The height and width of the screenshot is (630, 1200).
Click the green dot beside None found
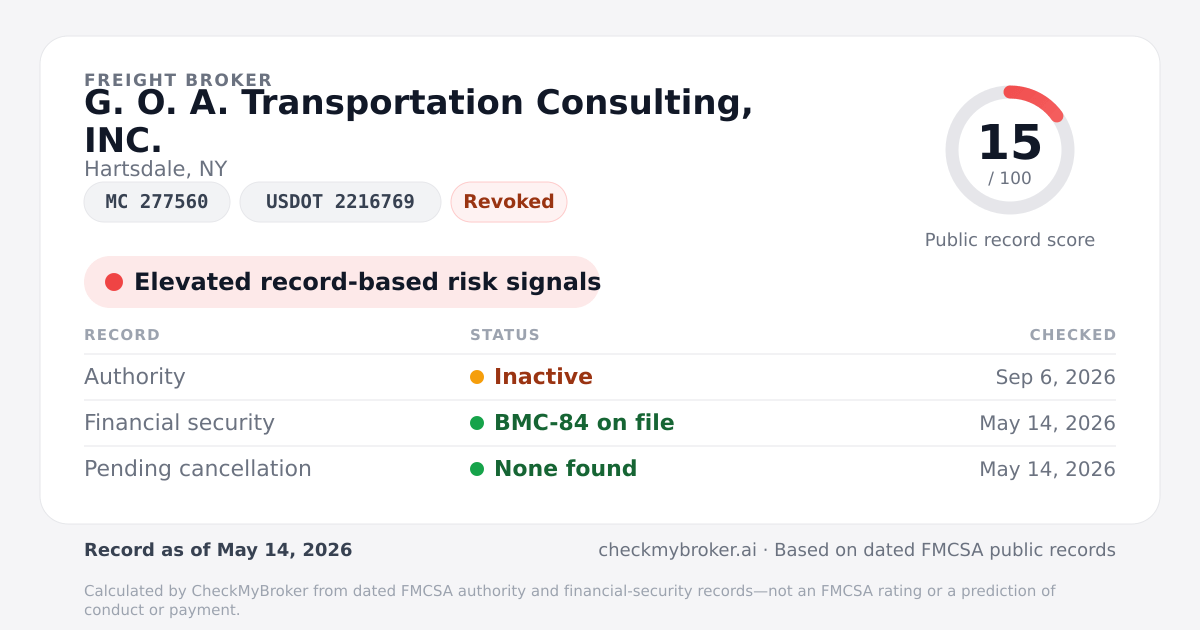477,469
